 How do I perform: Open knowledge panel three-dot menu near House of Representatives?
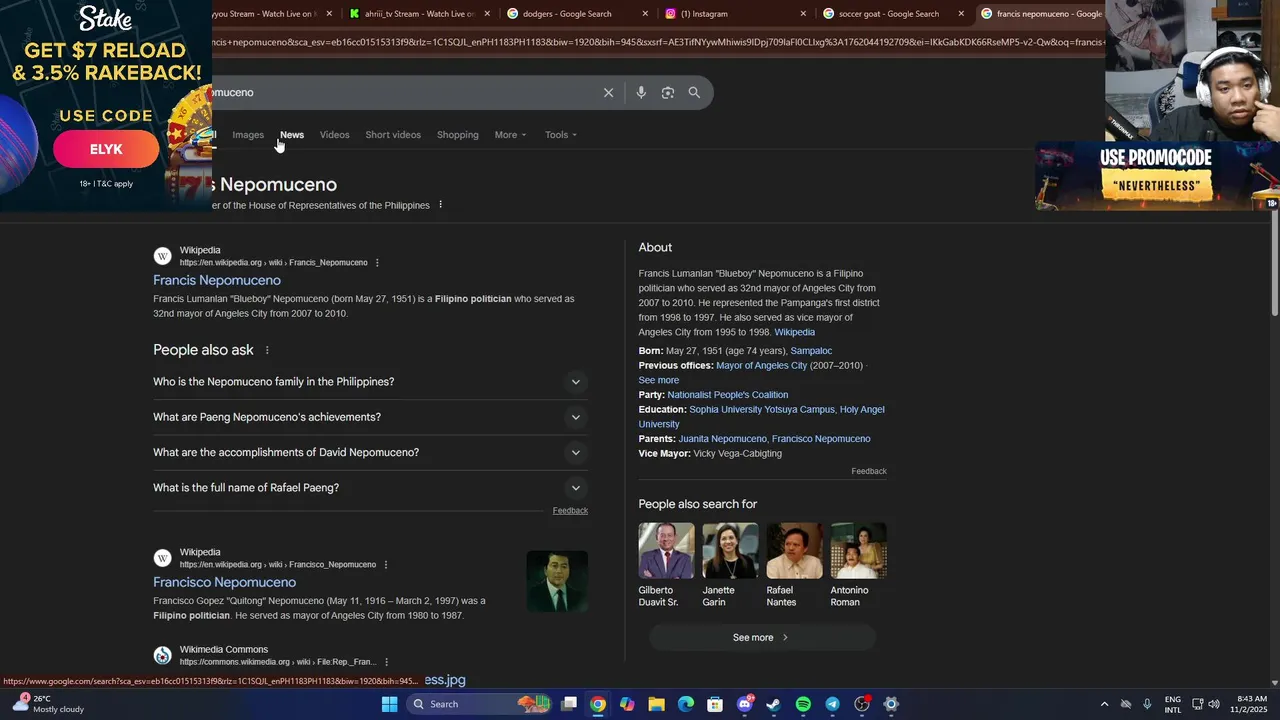pos(440,205)
